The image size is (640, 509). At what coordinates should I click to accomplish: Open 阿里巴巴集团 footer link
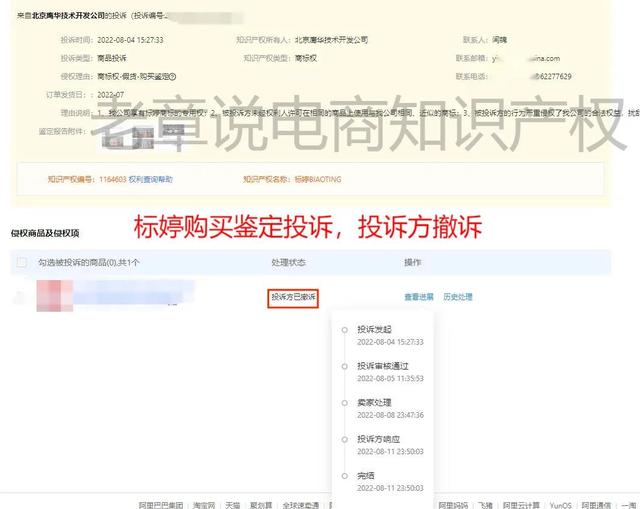tap(161, 505)
